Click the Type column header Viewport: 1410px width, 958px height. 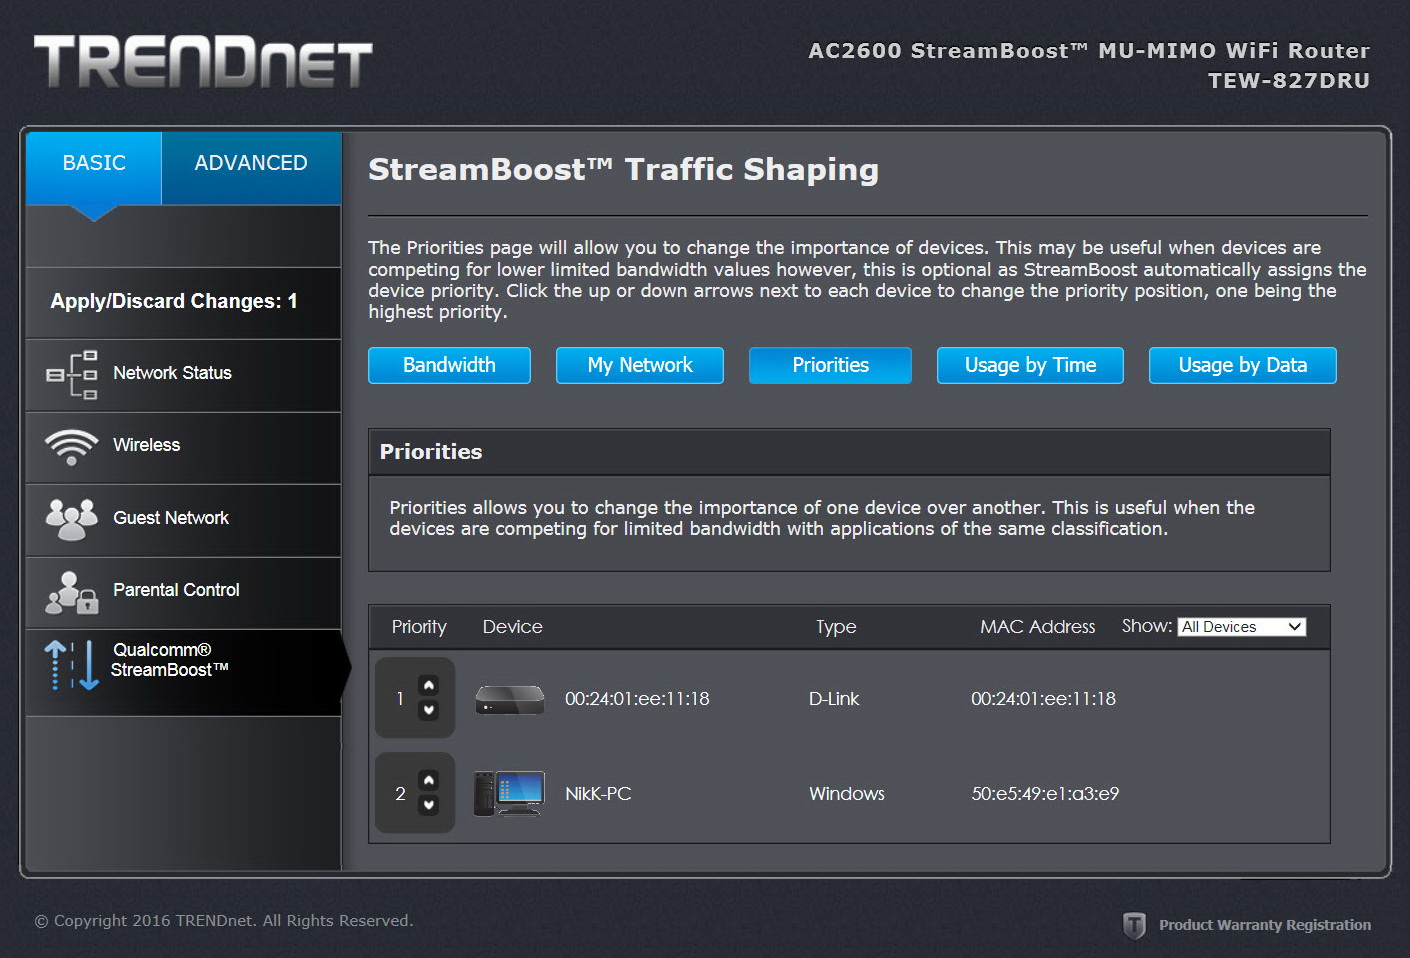(836, 627)
